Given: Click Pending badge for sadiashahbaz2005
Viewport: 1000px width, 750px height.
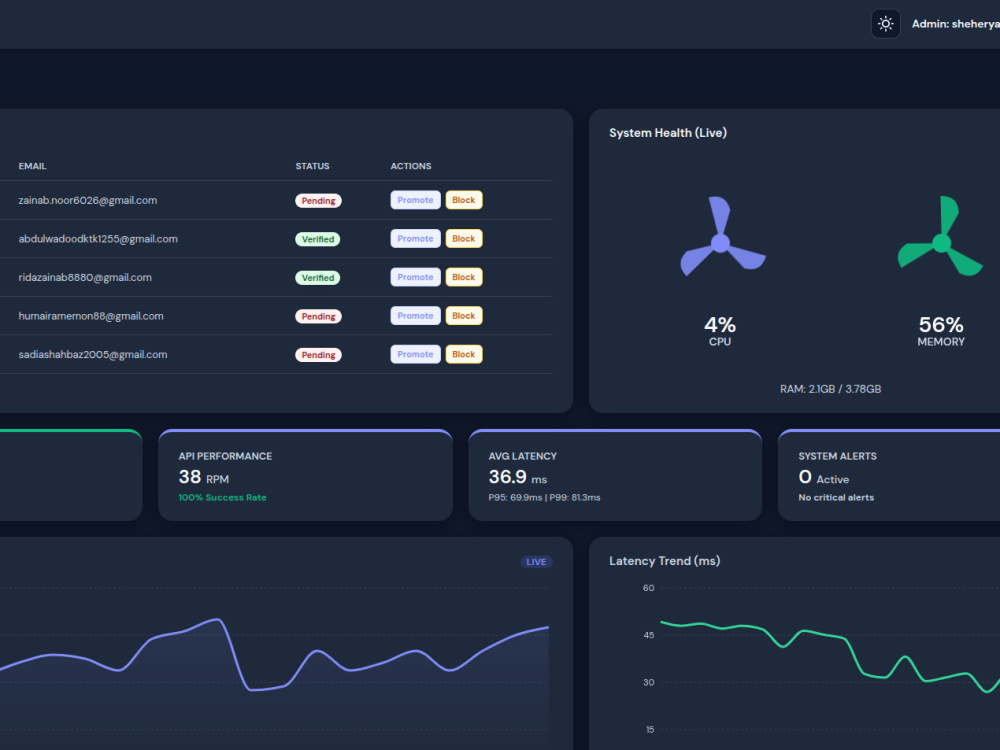Looking at the screenshot, I should click(318, 355).
